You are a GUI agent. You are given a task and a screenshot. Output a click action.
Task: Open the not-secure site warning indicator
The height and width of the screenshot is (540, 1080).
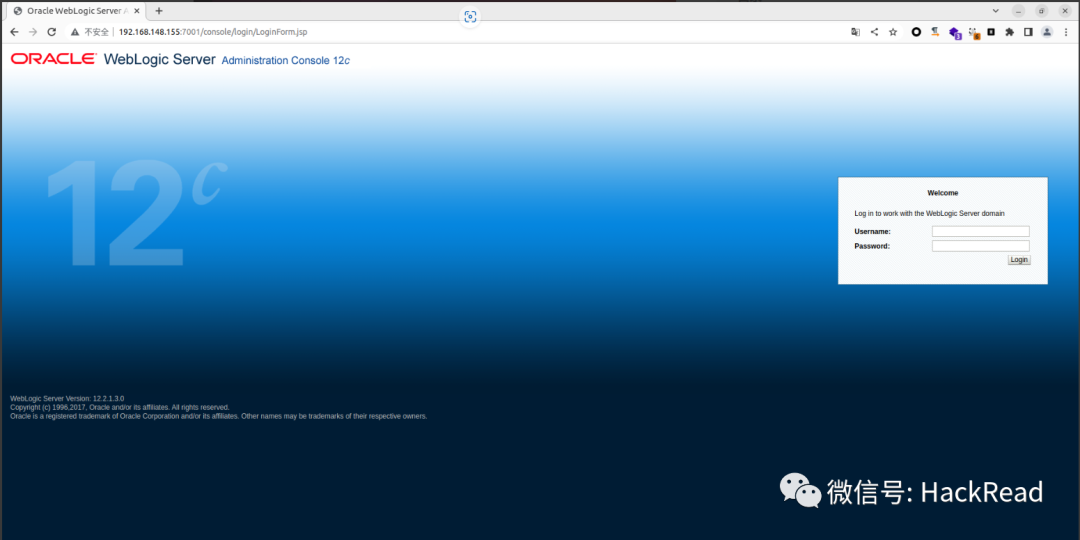click(x=90, y=32)
